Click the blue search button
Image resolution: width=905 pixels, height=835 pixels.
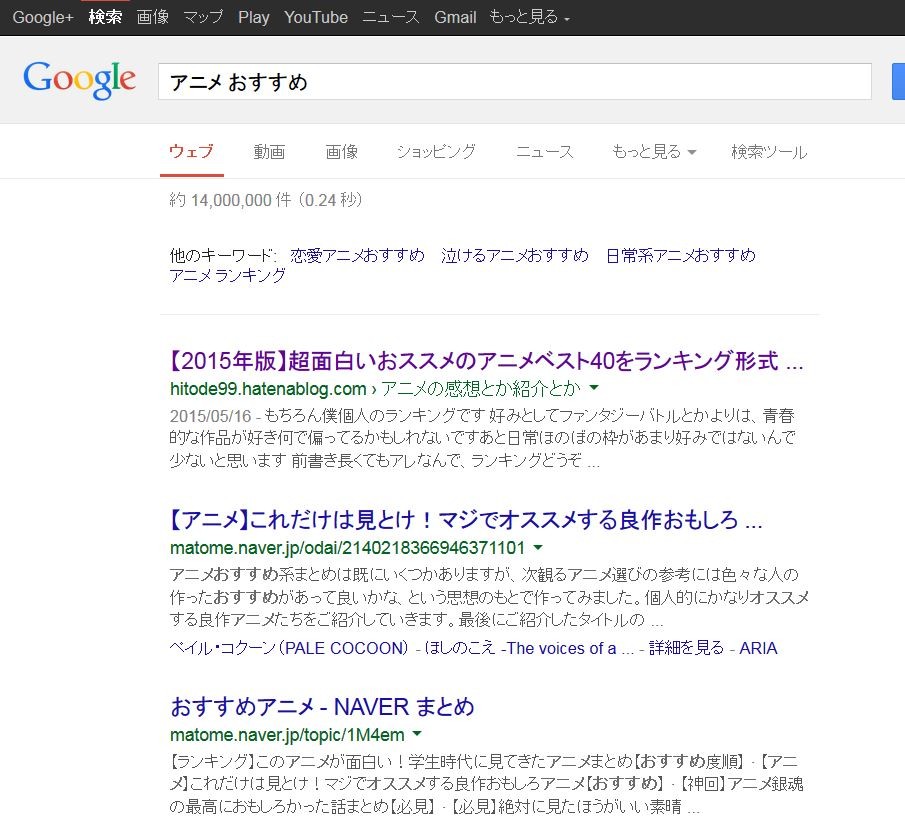(x=899, y=81)
